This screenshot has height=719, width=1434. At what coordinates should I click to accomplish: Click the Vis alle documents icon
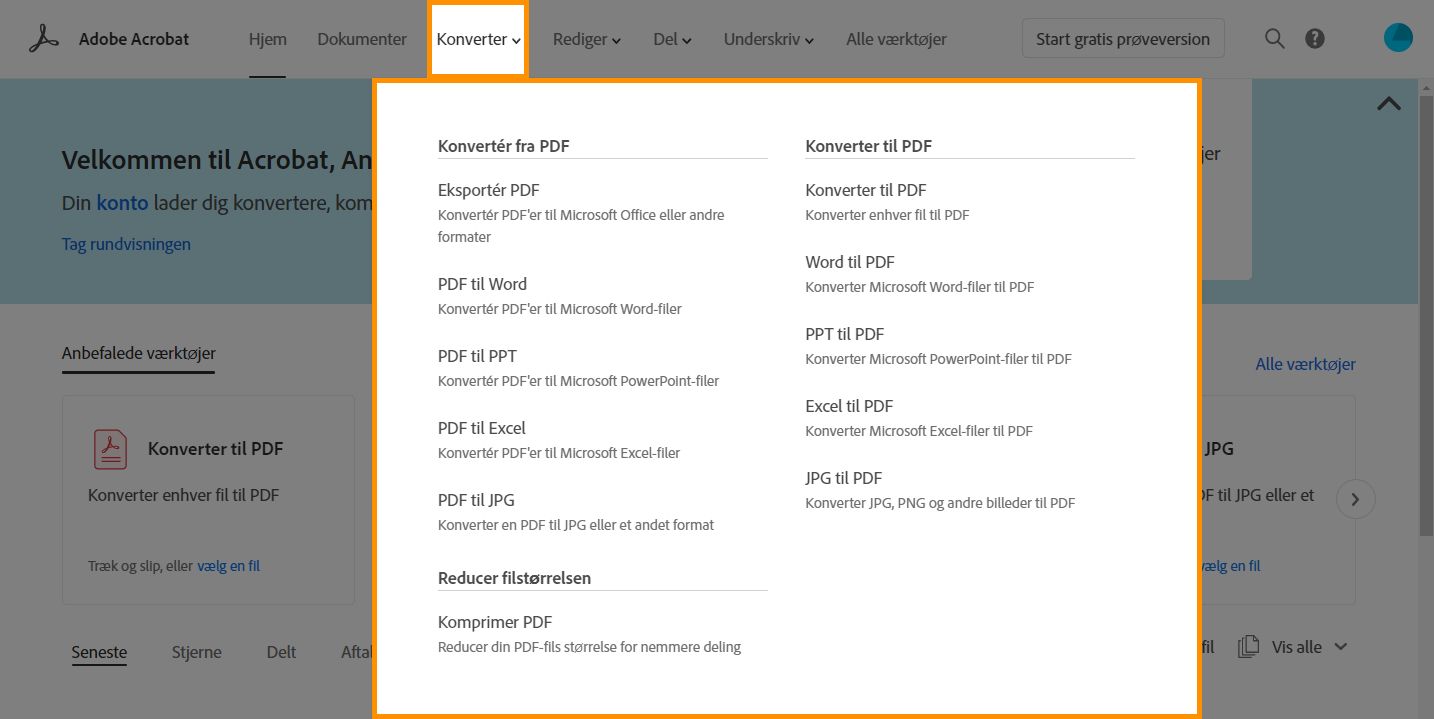[x=1248, y=647]
